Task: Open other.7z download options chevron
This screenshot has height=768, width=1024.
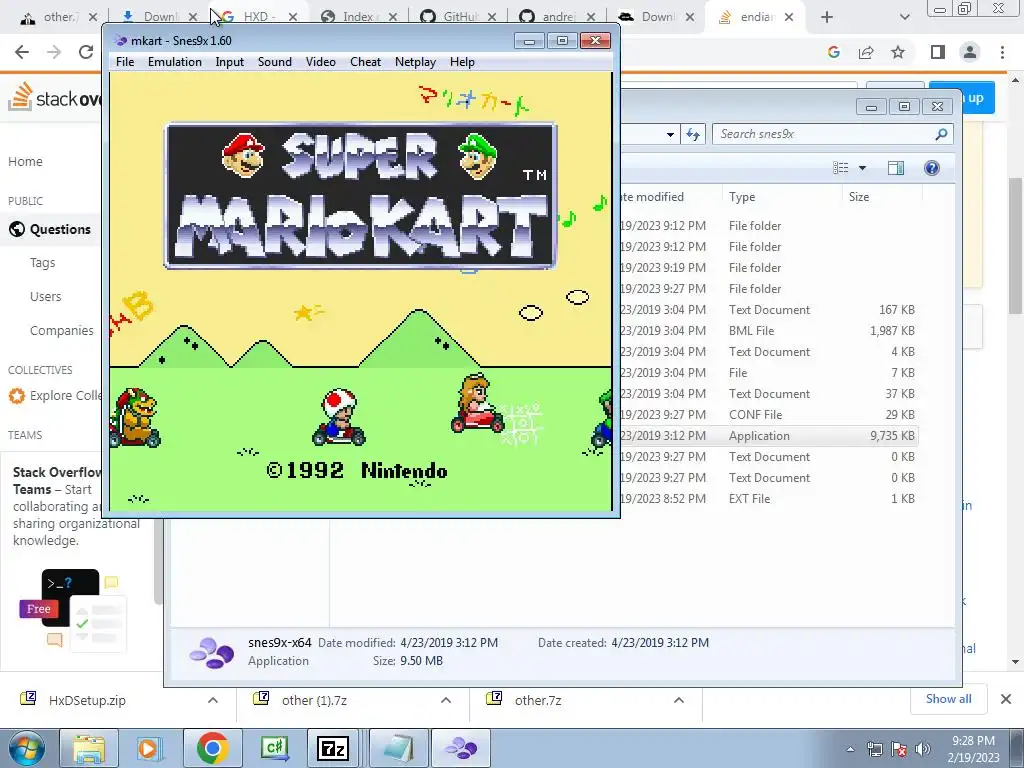Action: pyautogui.click(x=679, y=700)
